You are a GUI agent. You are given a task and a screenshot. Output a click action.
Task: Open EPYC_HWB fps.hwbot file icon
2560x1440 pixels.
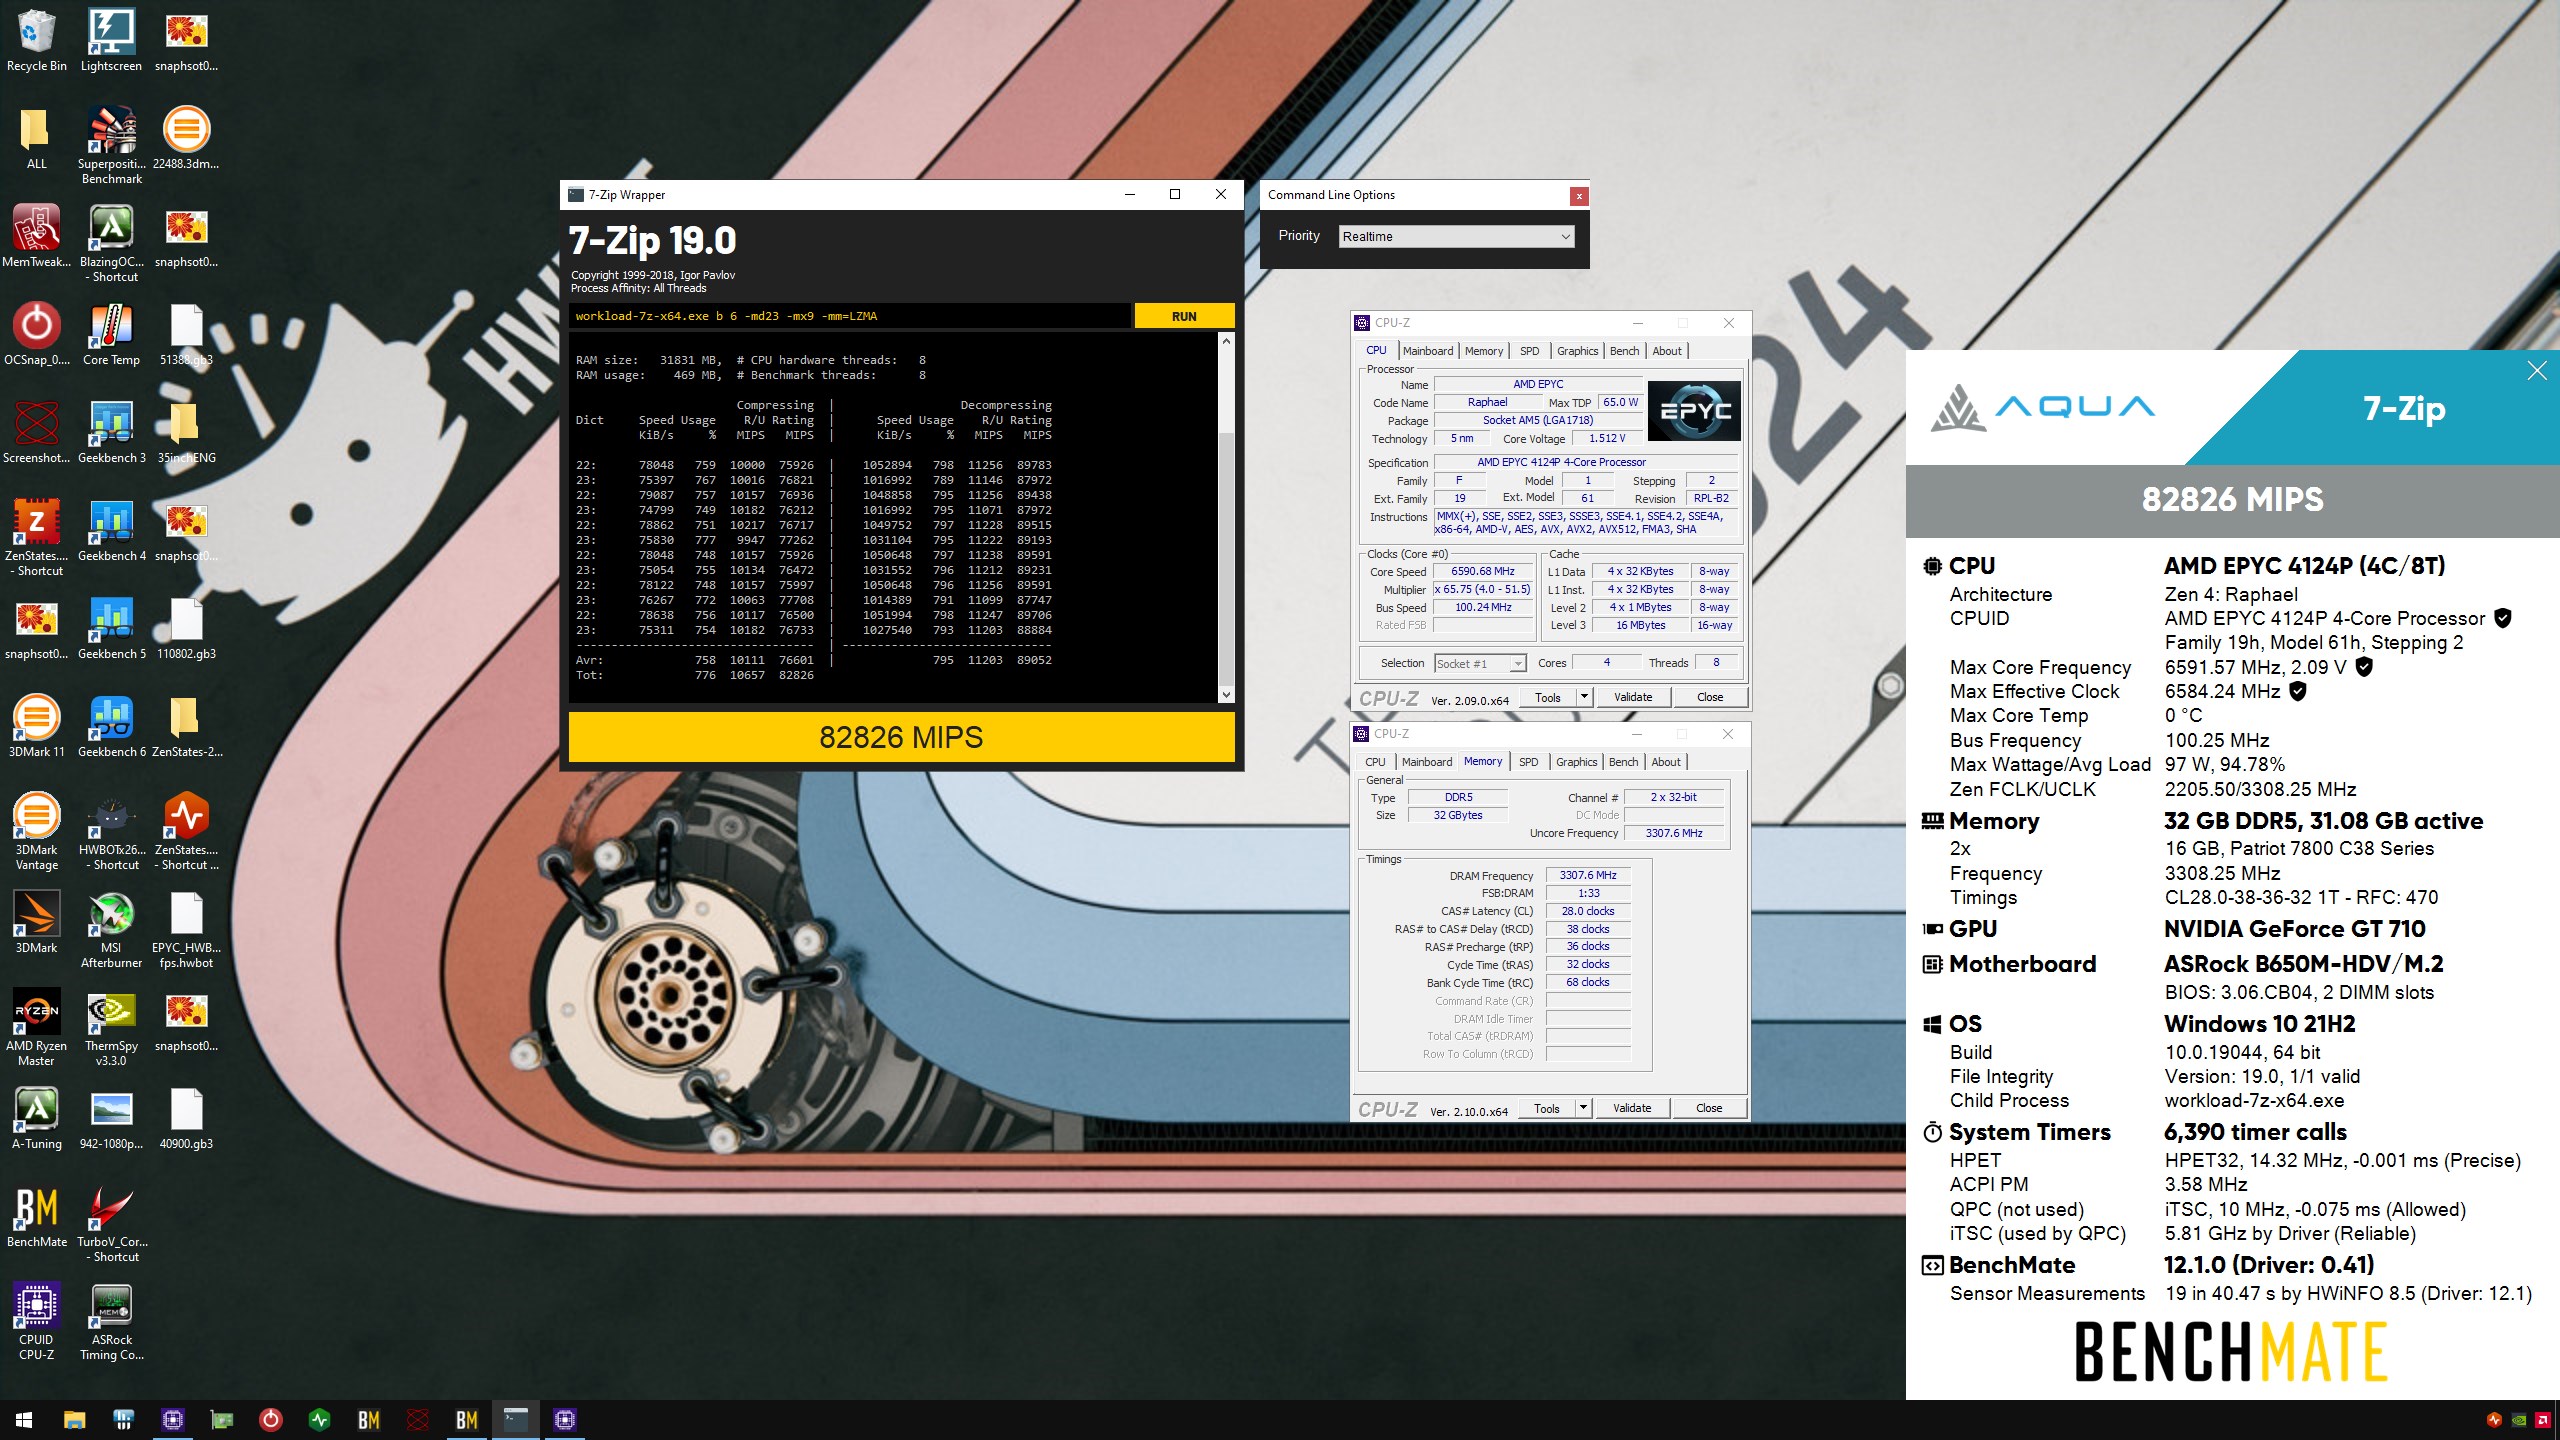point(186,929)
